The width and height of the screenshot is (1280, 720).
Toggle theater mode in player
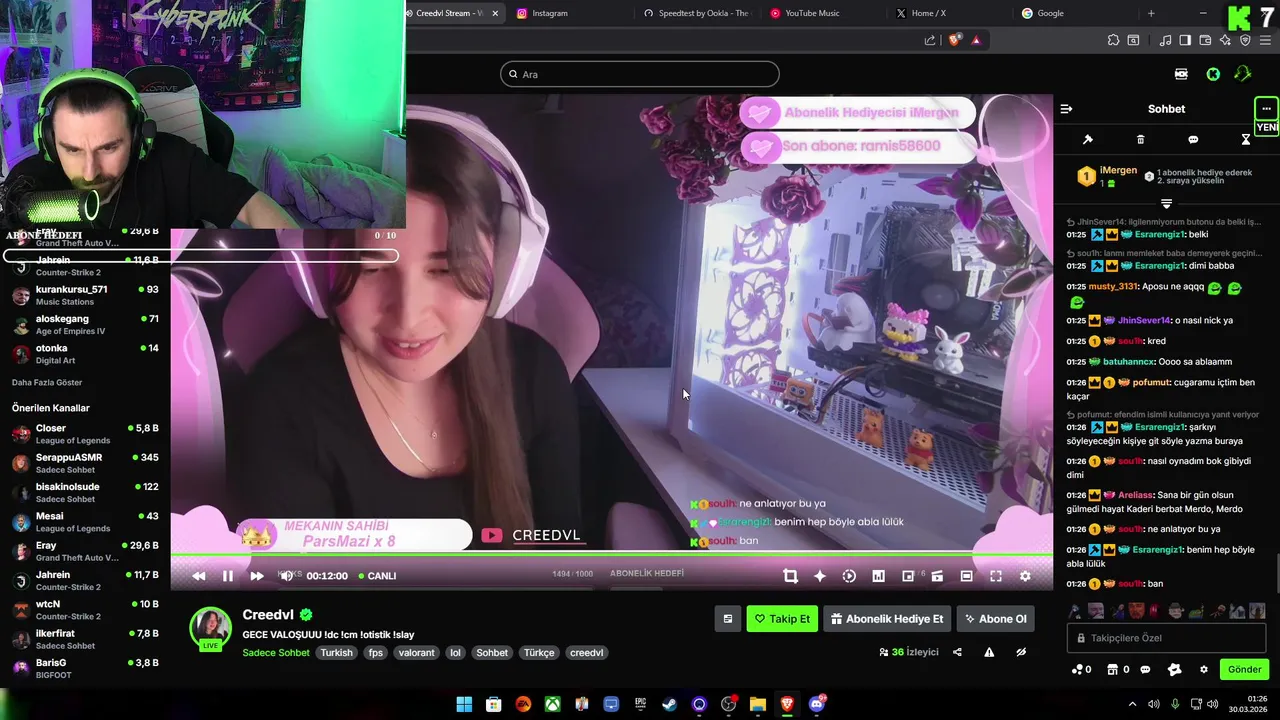(x=966, y=576)
